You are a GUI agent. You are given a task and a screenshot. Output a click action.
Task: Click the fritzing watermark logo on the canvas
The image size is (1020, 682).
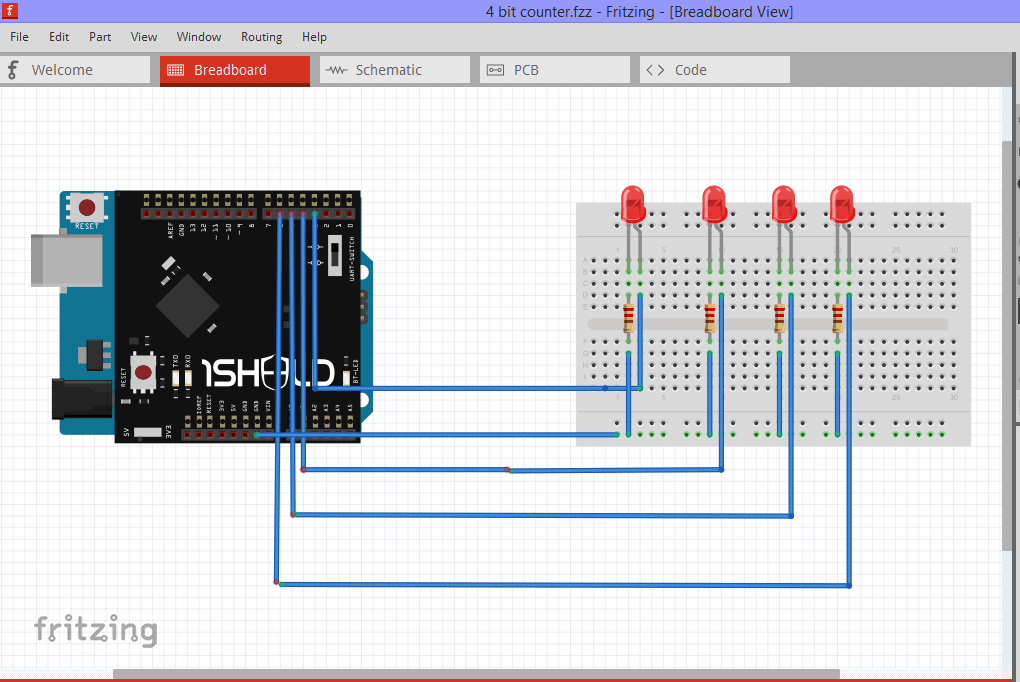tap(96, 630)
